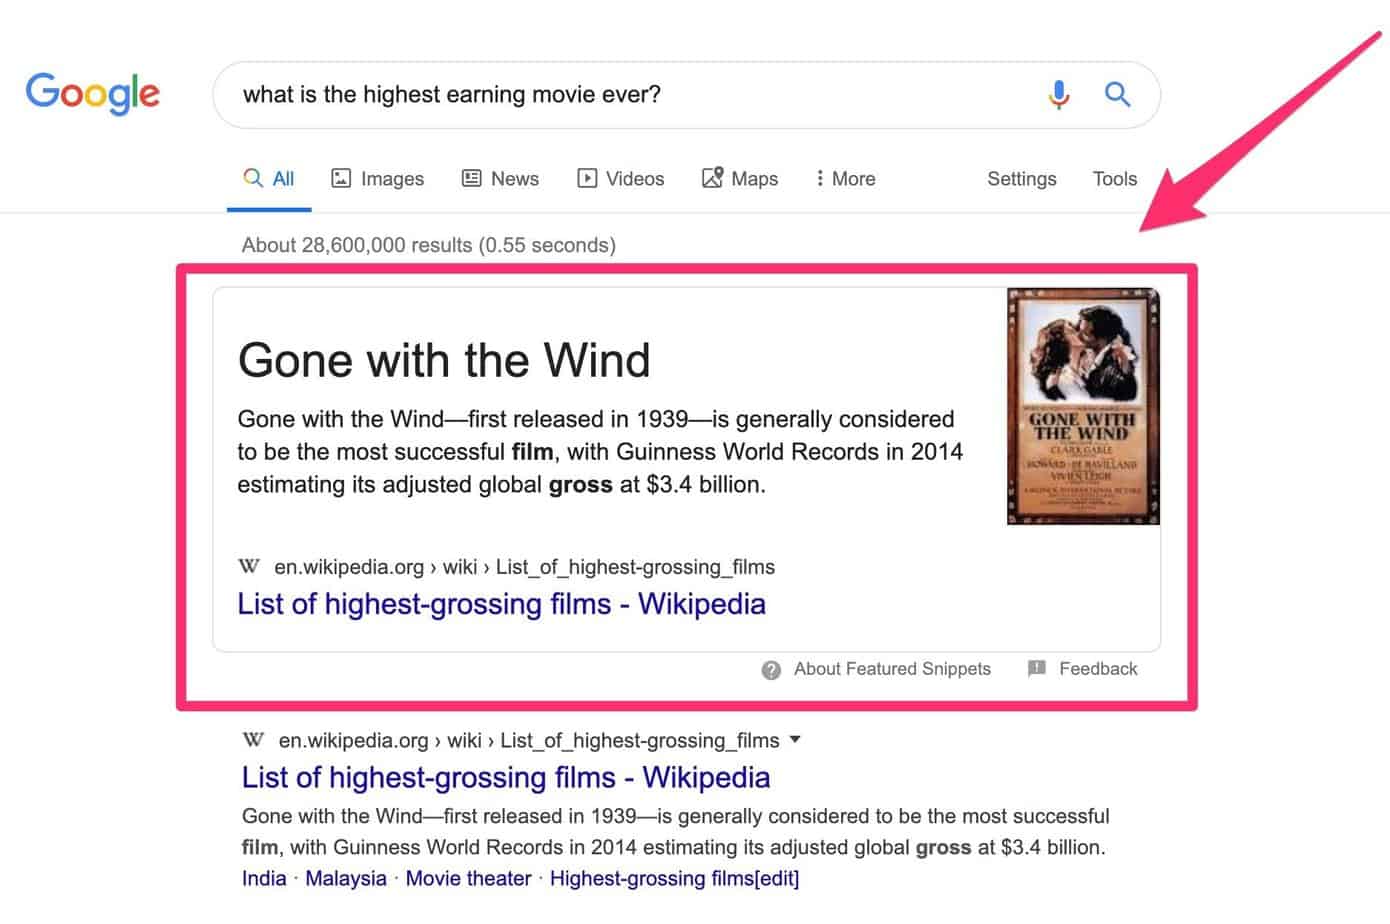Open the Settings menu
1390x924 pixels.
point(1021,178)
